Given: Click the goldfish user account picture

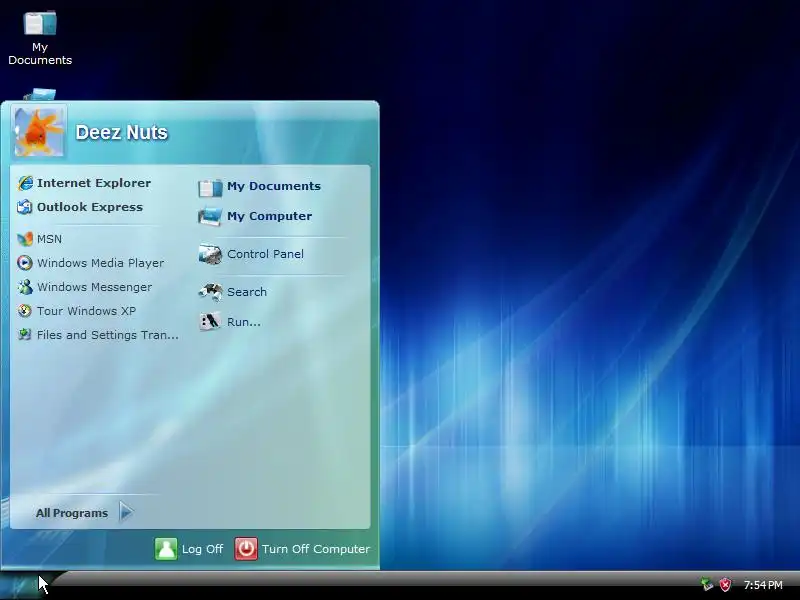Looking at the screenshot, I should tap(39, 132).
